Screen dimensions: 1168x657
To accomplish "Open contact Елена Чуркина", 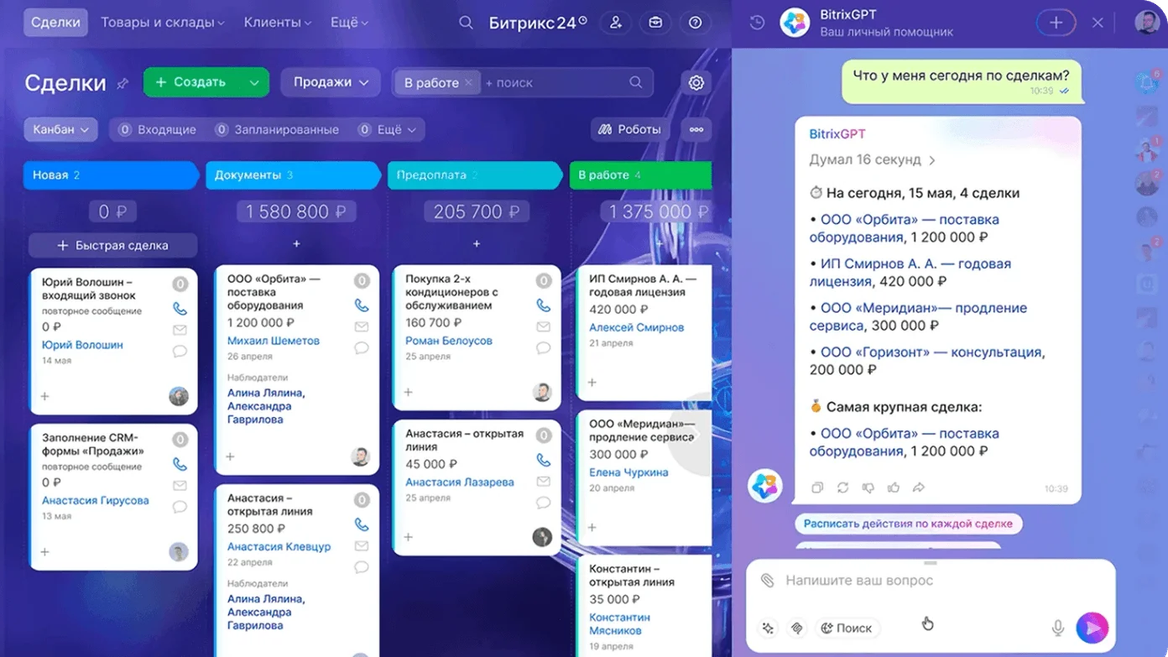I will [x=629, y=472].
